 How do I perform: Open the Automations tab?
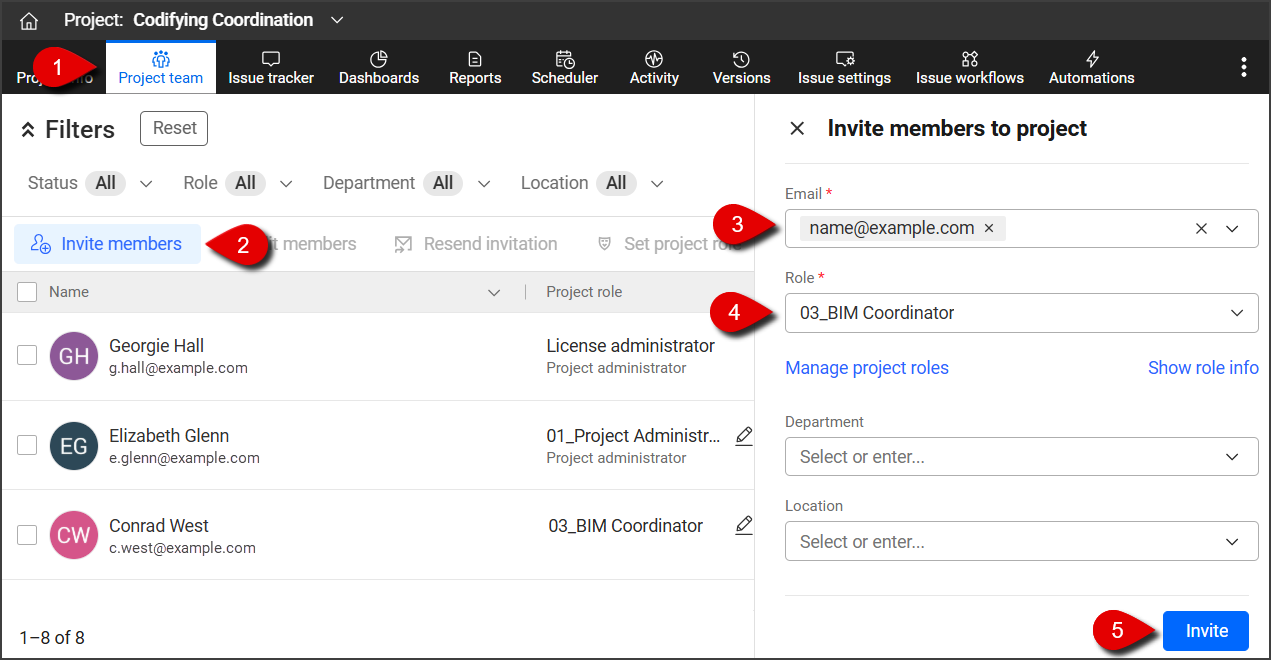[x=1091, y=68]
